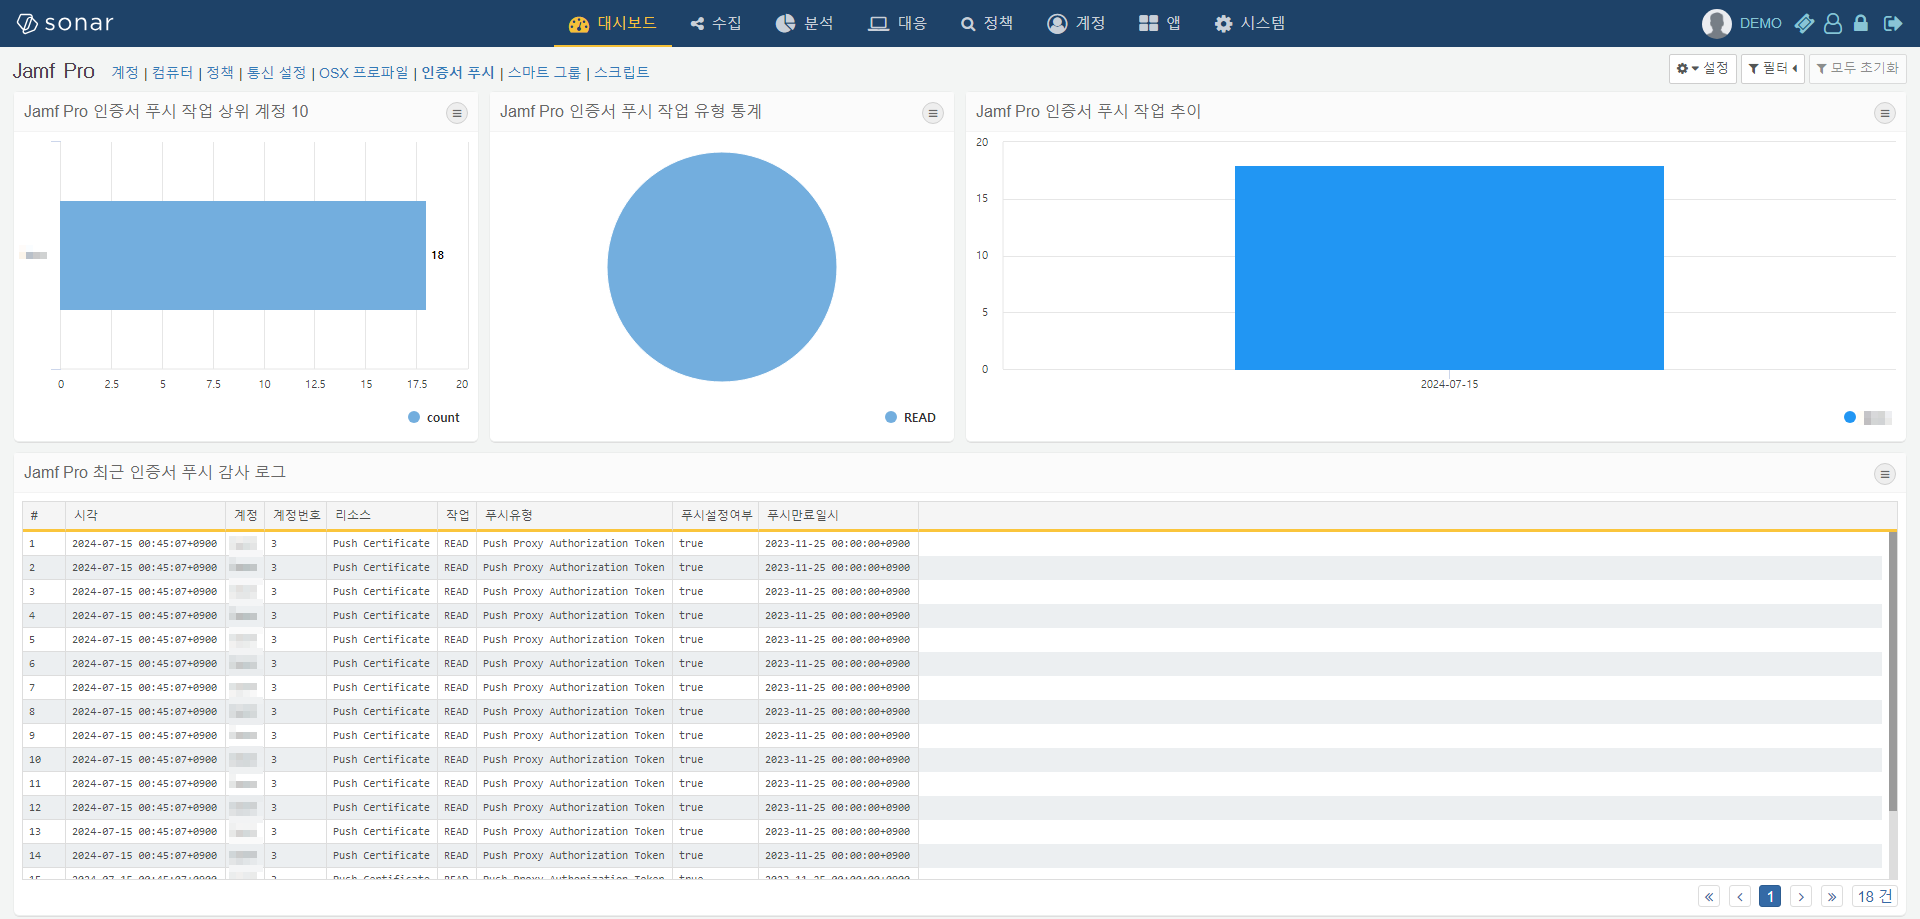Open the 시스템 menu
The height and width of the screenshot is (919, 1920).
1250,23
